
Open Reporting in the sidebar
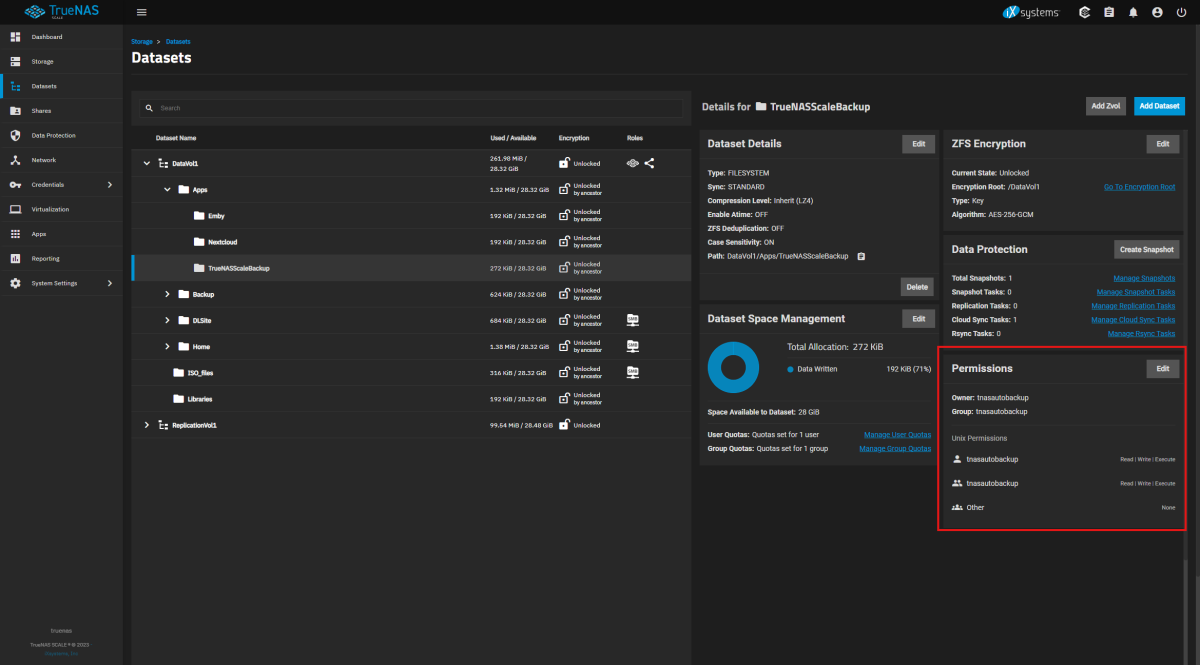[61, 258]
